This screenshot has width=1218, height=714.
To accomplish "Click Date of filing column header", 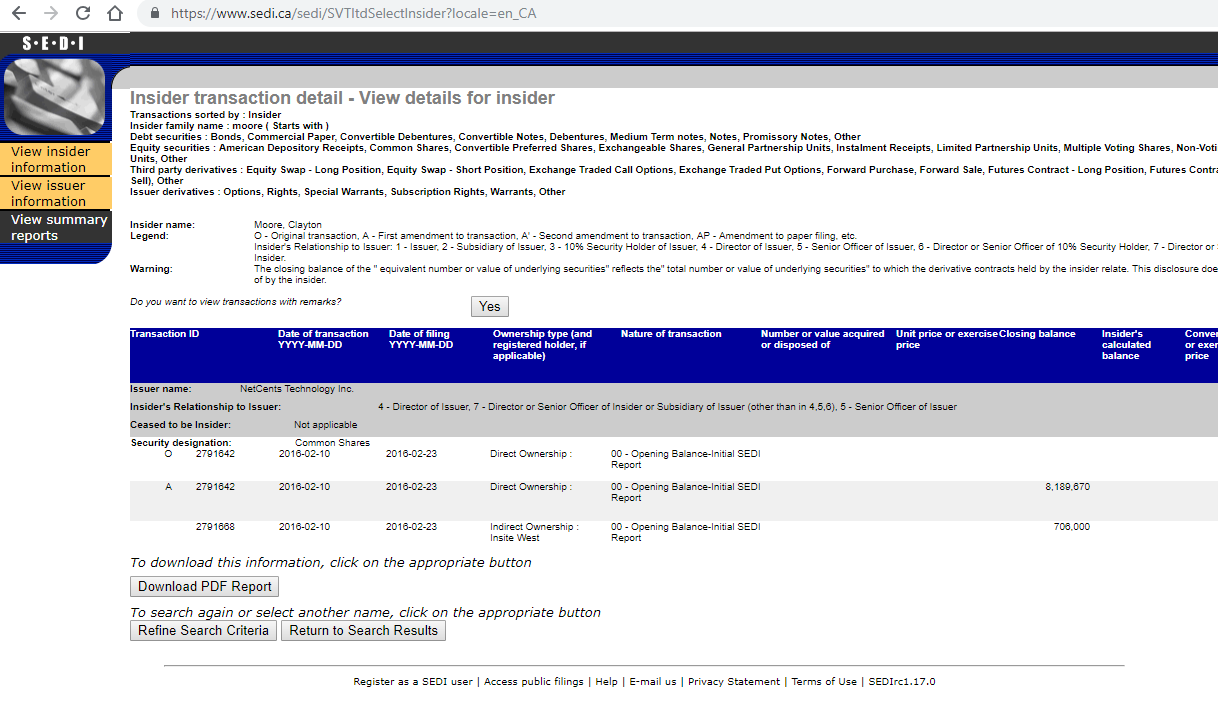I will (x=421, y=339).
